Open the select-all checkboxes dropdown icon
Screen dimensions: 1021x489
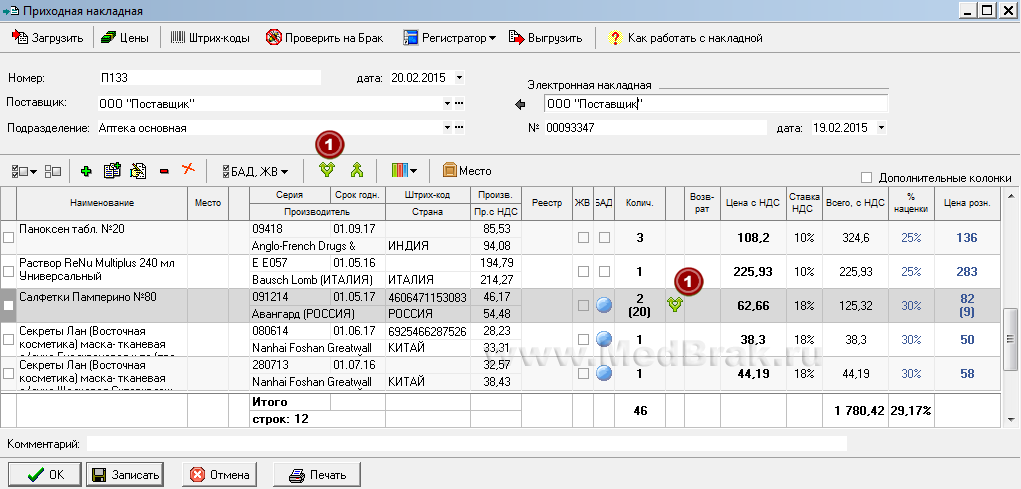[24, 171]
